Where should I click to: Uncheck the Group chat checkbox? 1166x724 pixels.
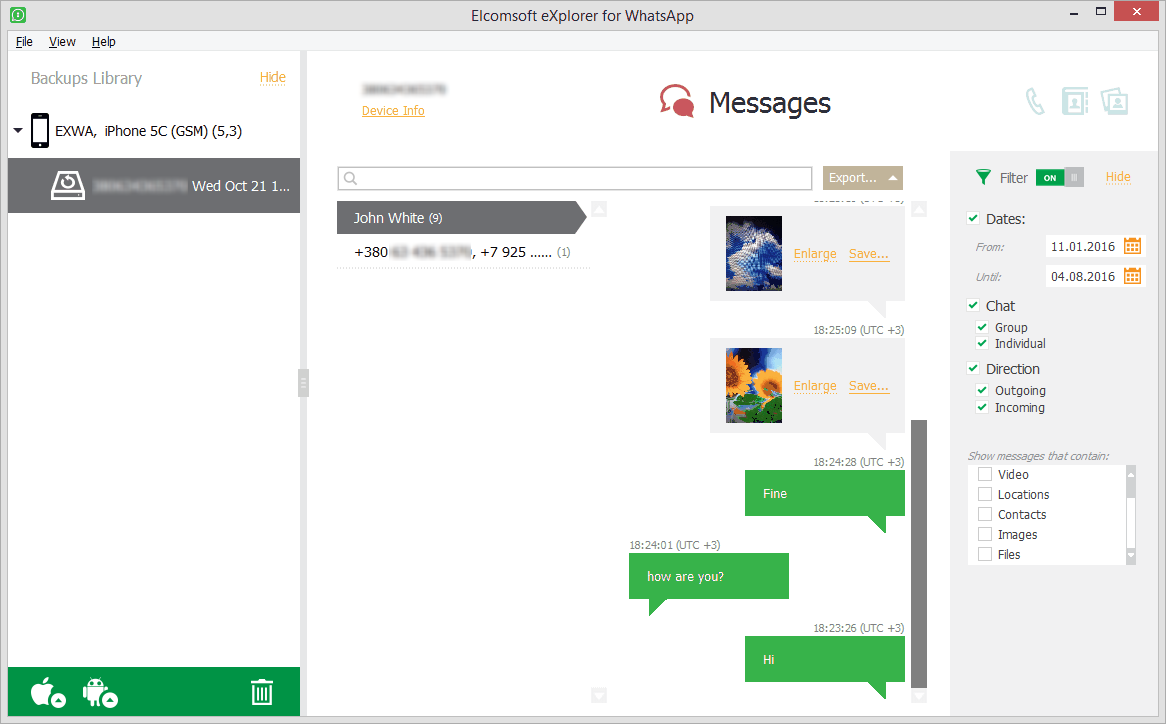tap(982, 327)
